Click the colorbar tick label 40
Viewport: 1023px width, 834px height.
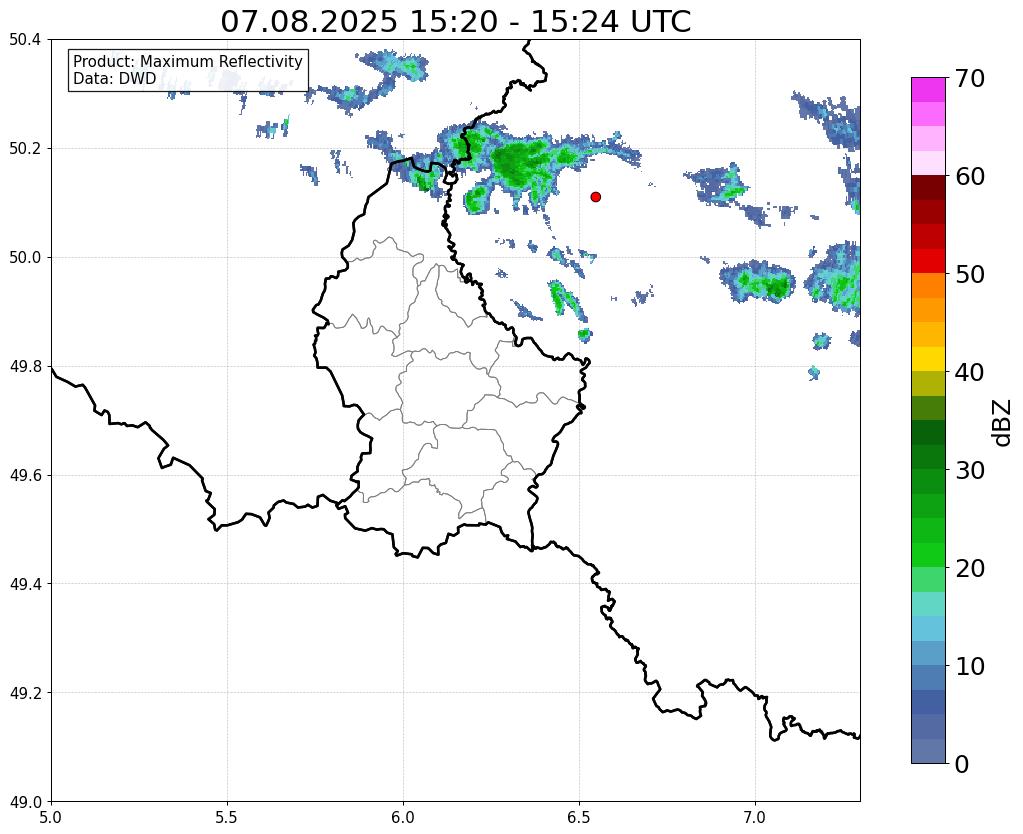click(x=970, y=372)
